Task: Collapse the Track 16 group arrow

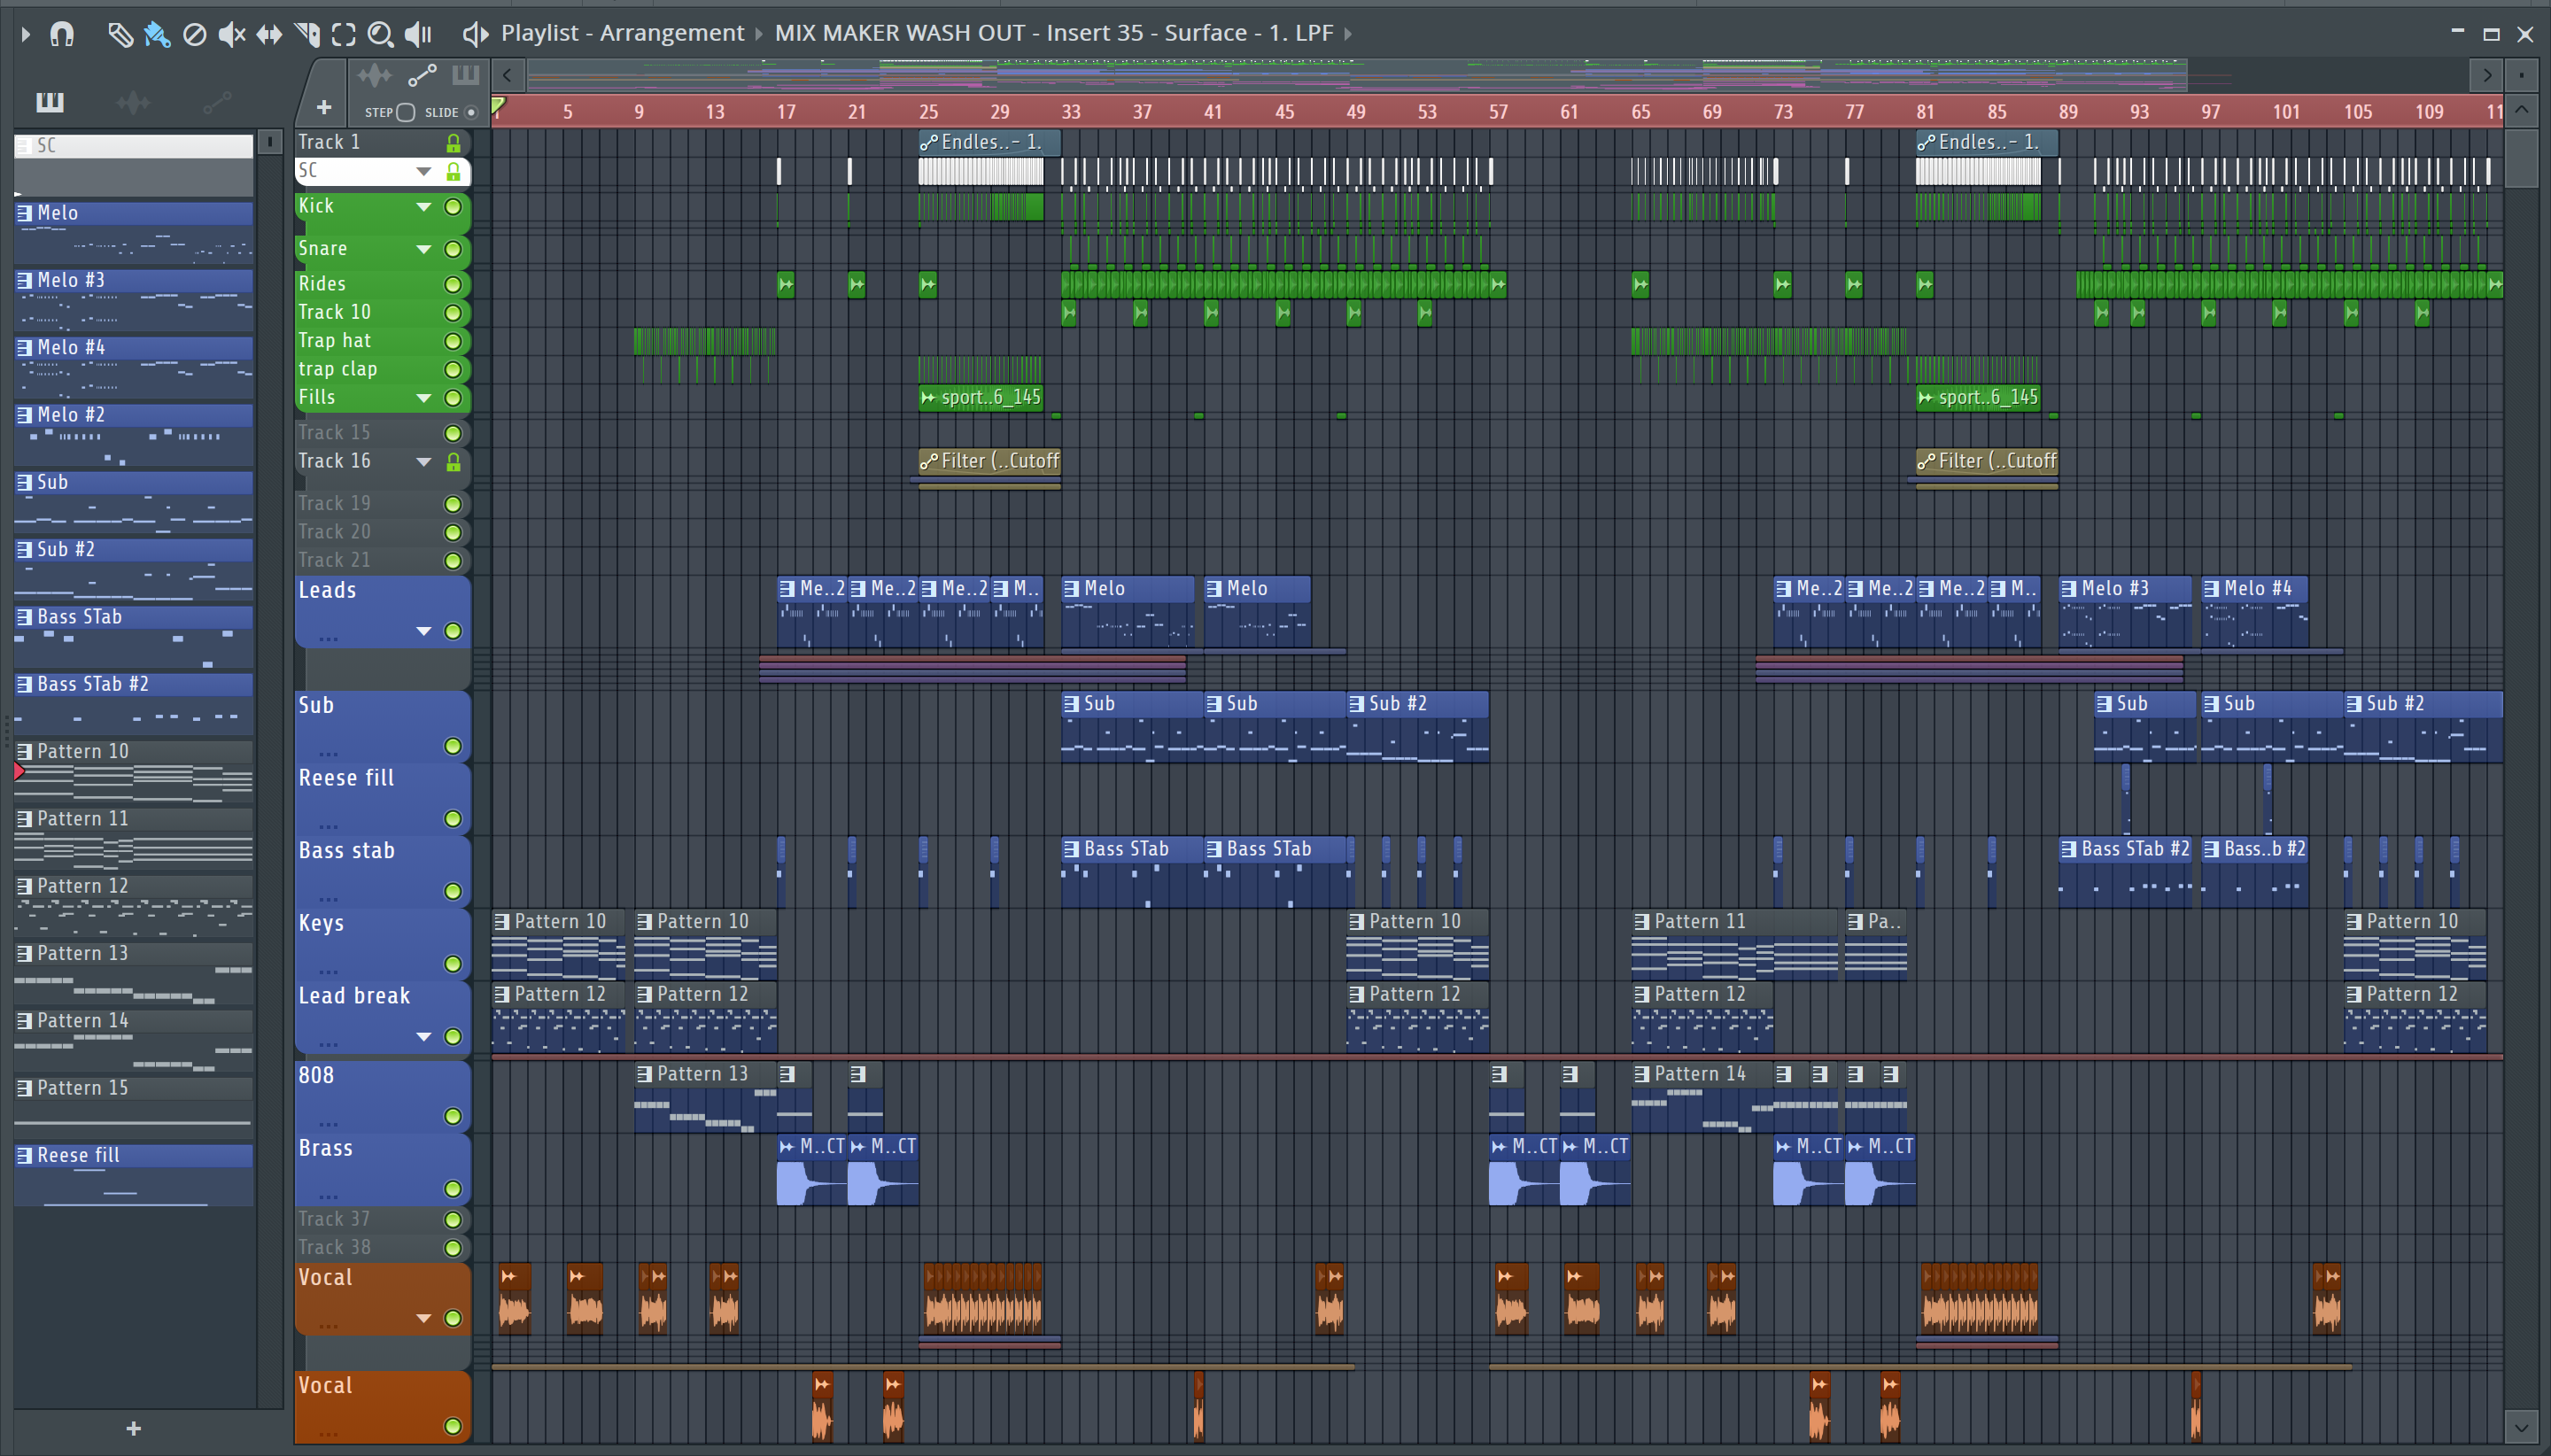Action: tap(424, 462)
